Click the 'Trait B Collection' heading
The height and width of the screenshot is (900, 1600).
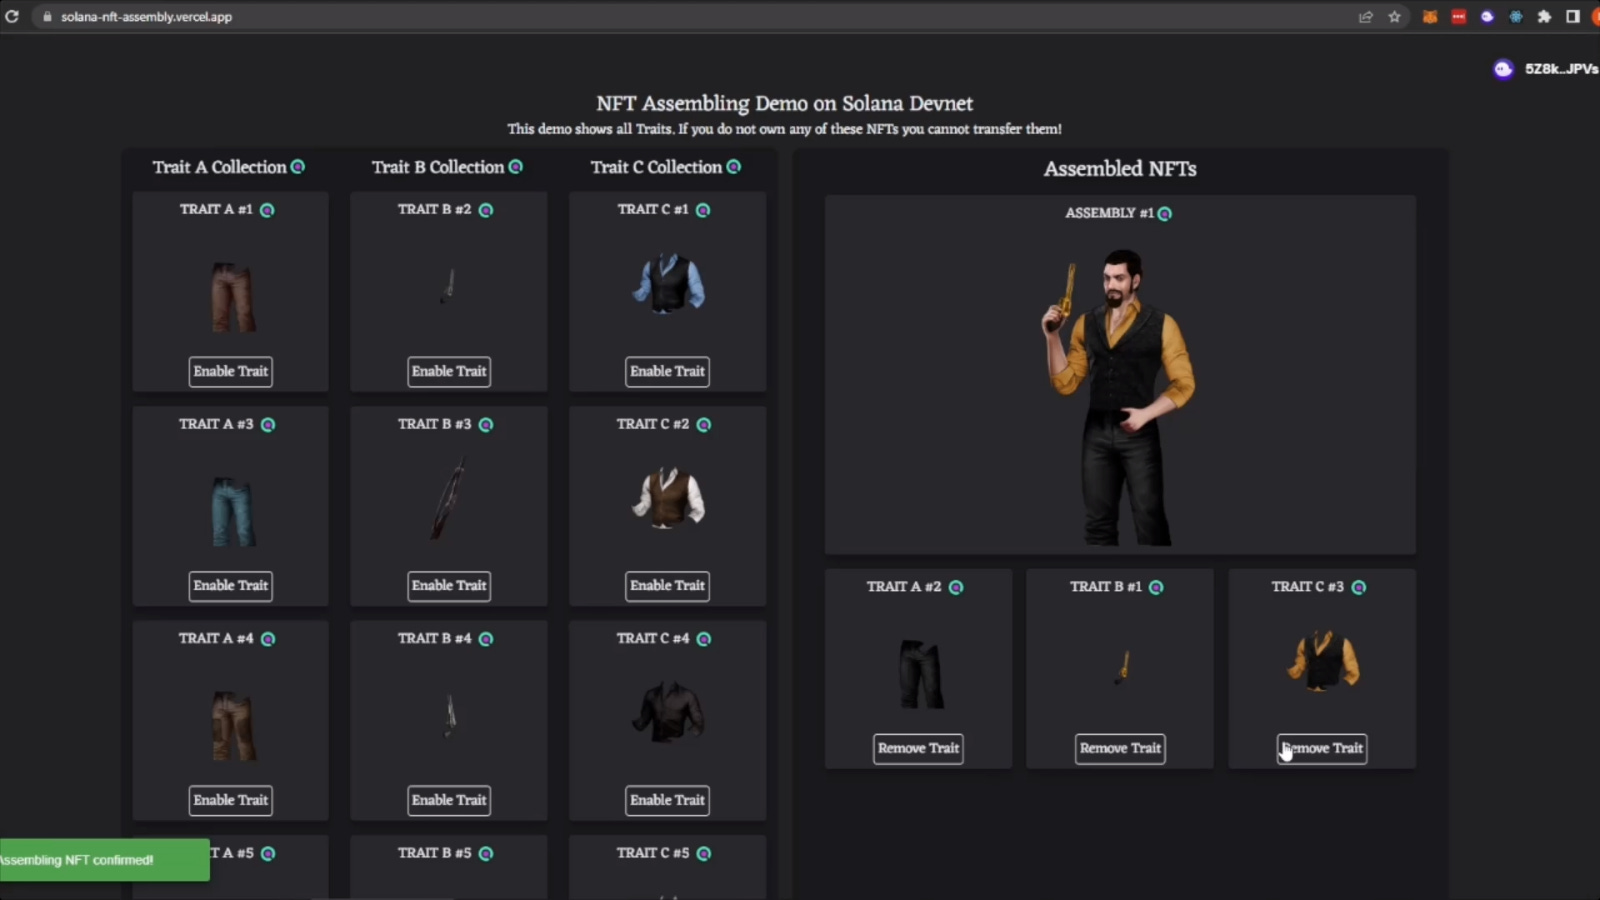coord(438,167)
